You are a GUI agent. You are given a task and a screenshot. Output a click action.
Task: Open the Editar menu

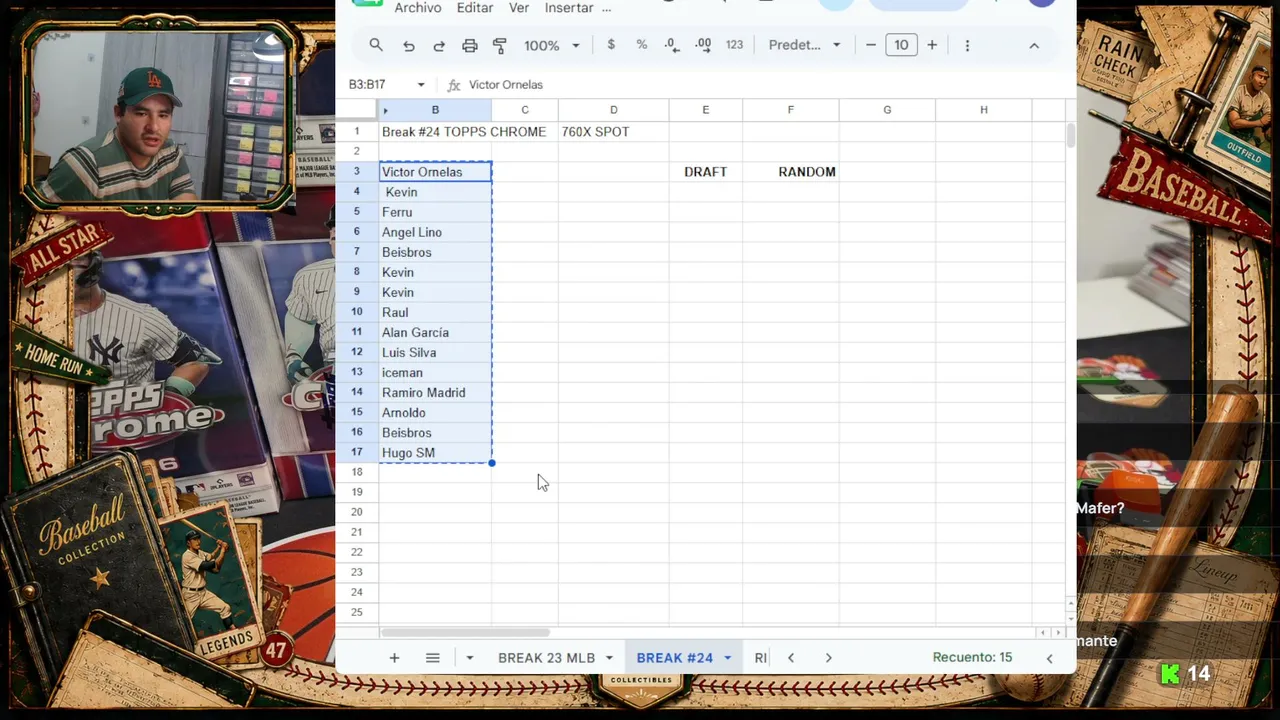point(475,8)
